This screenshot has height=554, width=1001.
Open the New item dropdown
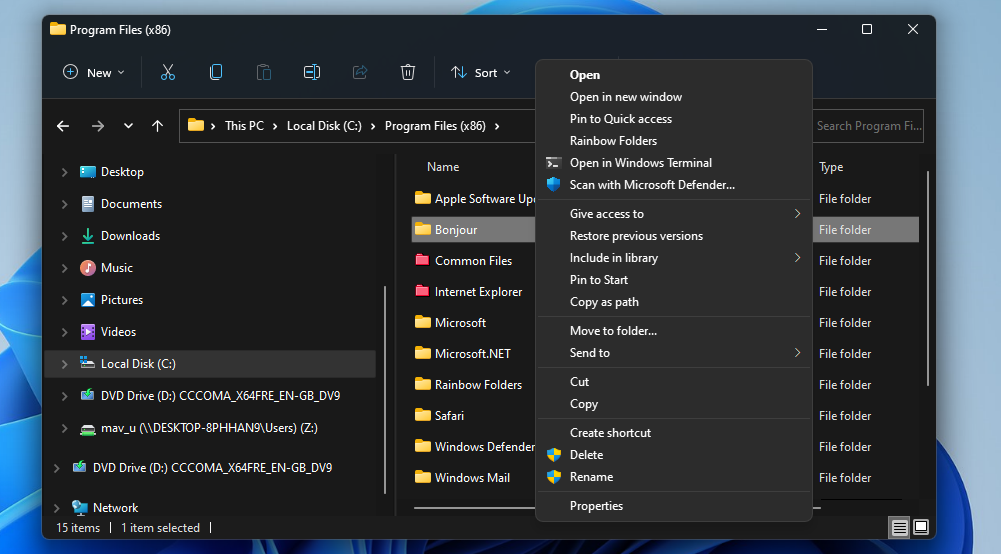94,73
